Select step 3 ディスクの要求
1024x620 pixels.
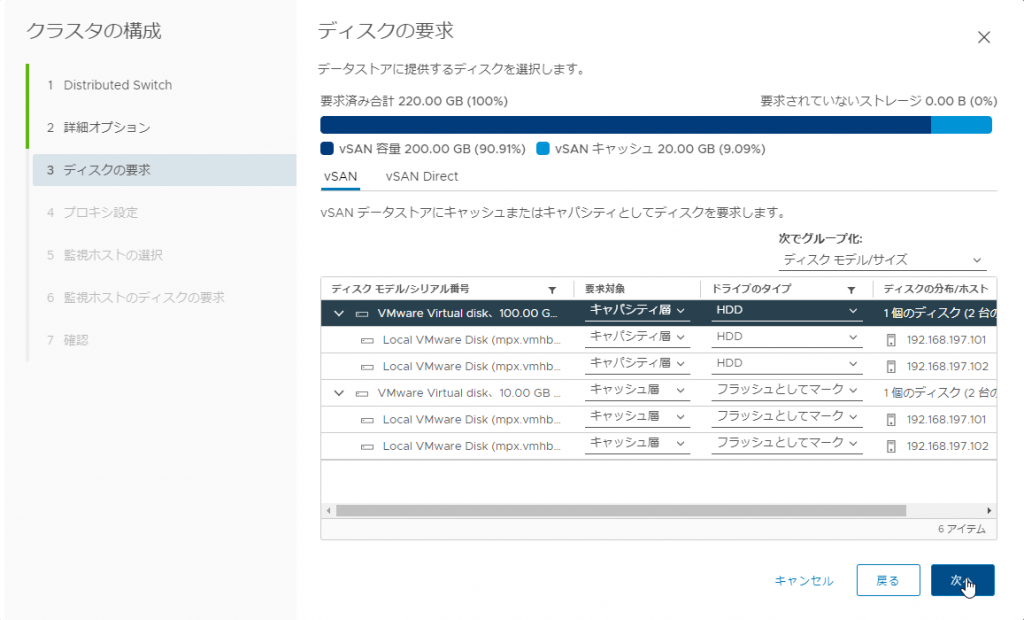pos(165,170)
